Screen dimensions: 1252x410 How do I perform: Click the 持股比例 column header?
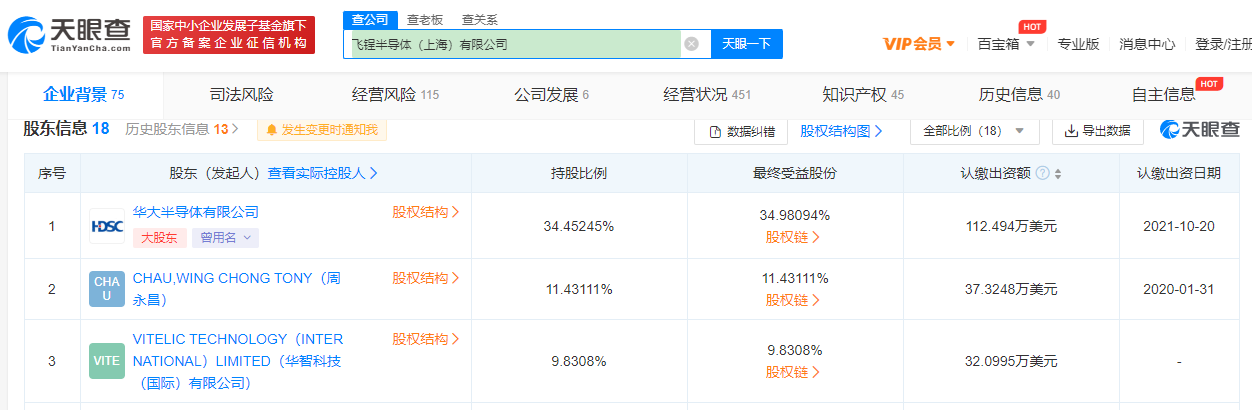(x=578, y=173)
